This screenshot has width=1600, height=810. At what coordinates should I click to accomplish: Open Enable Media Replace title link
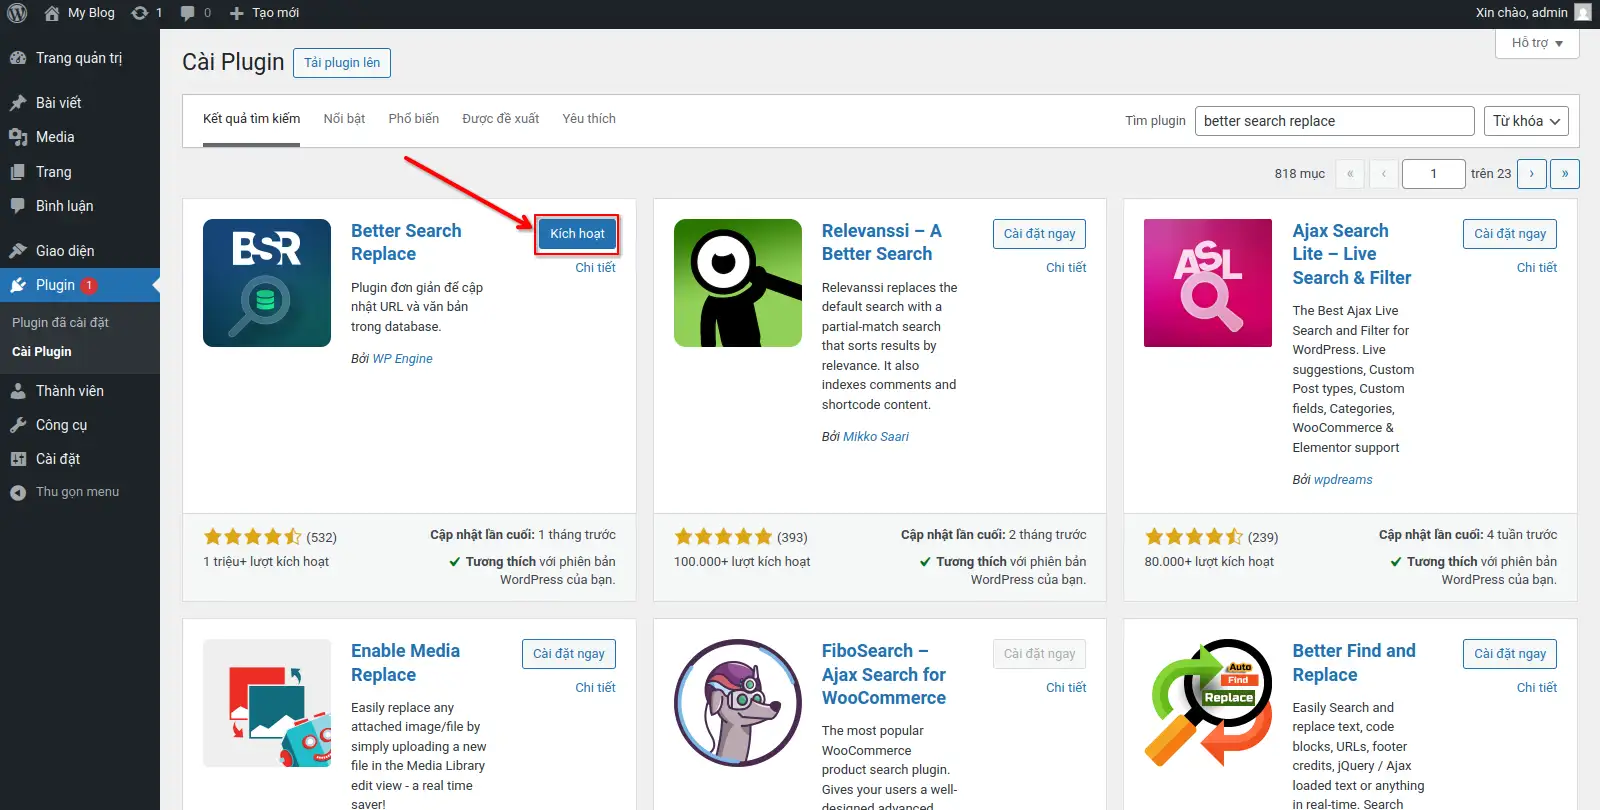(x=405, y=663)
